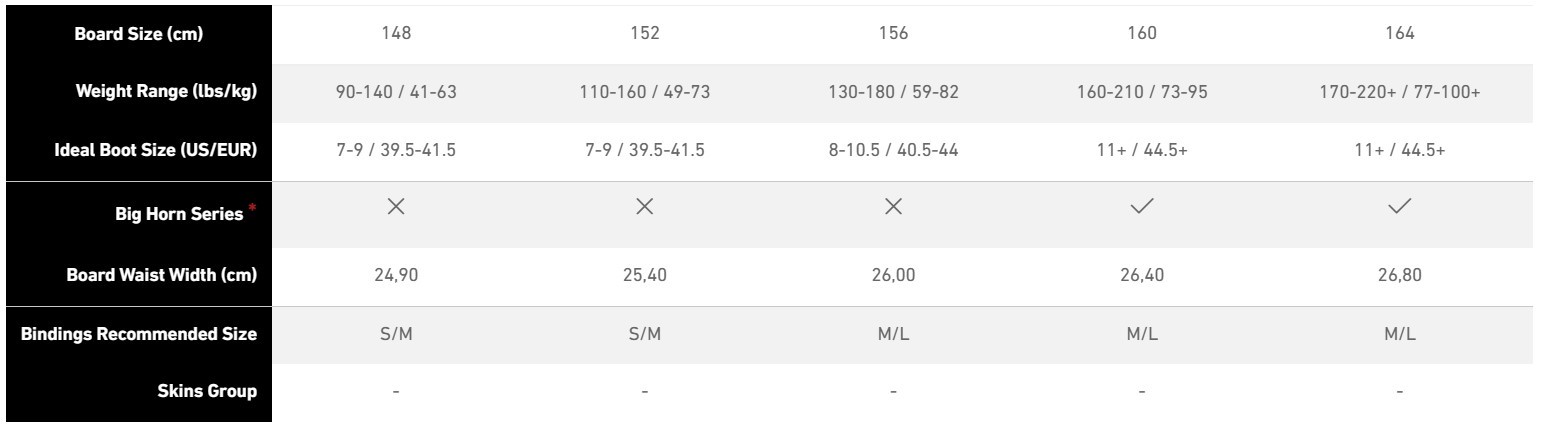Click the checkmark in the 164 column
The height and width of the screenshot is (428, 1541).
click(1400, 206)
